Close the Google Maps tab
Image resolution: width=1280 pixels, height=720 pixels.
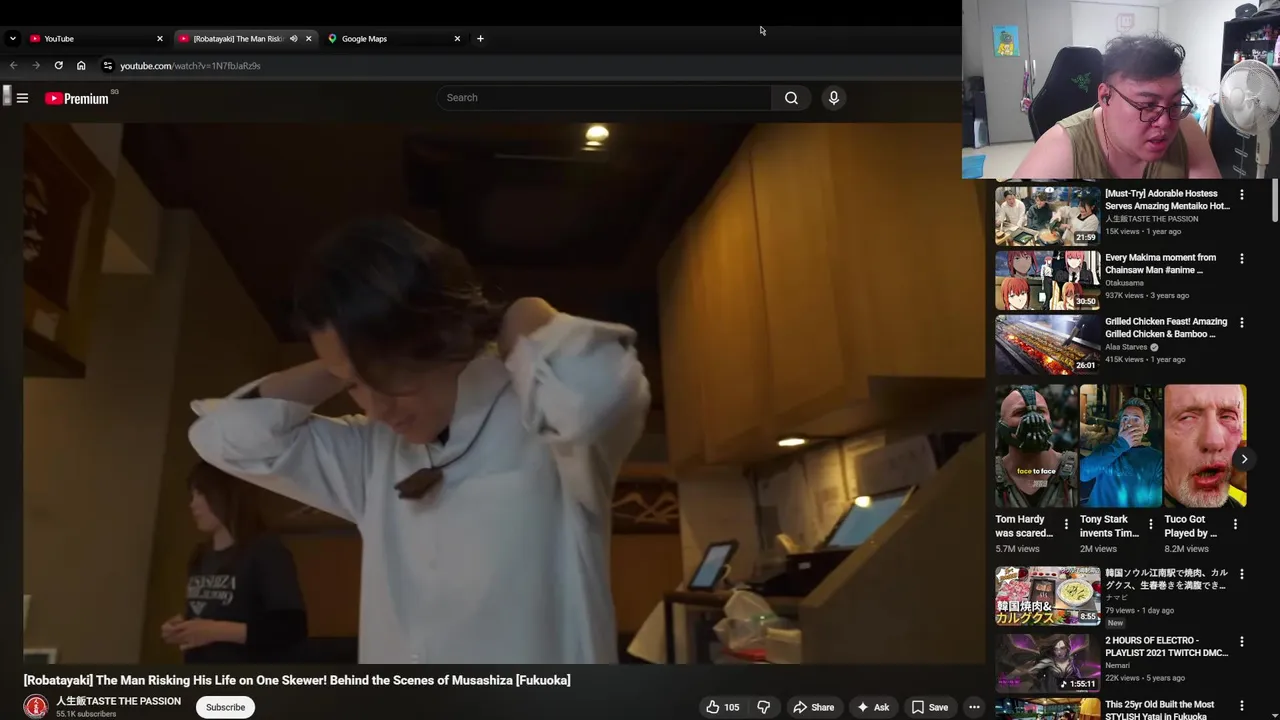click(x=457, y=39)
